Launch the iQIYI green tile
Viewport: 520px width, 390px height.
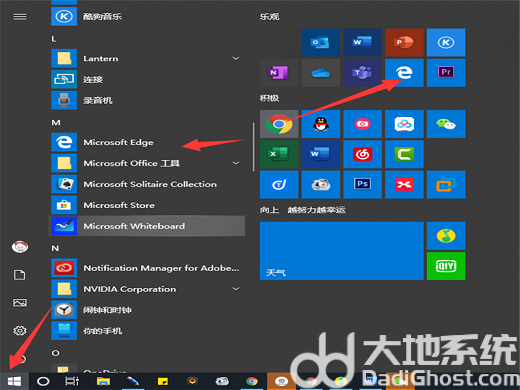pyautogui.click(x=446, y=266)
